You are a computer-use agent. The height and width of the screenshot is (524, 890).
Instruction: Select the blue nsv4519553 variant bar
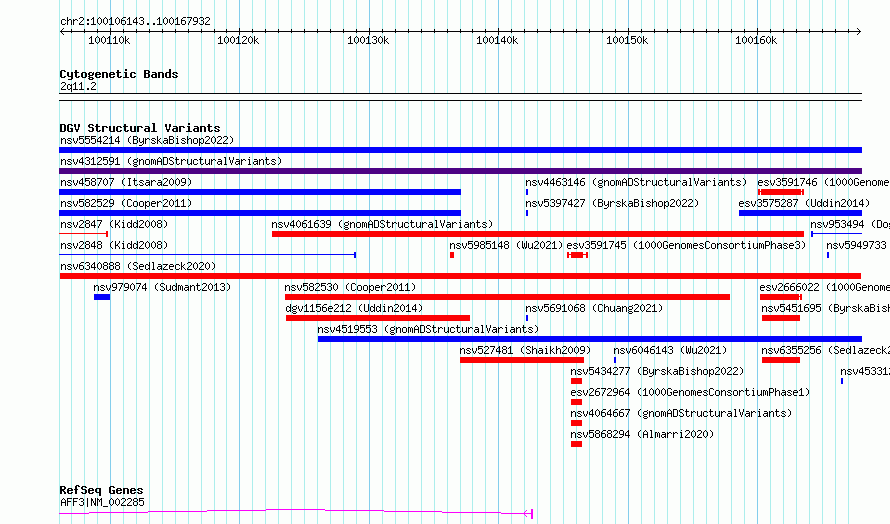[590, 339]
